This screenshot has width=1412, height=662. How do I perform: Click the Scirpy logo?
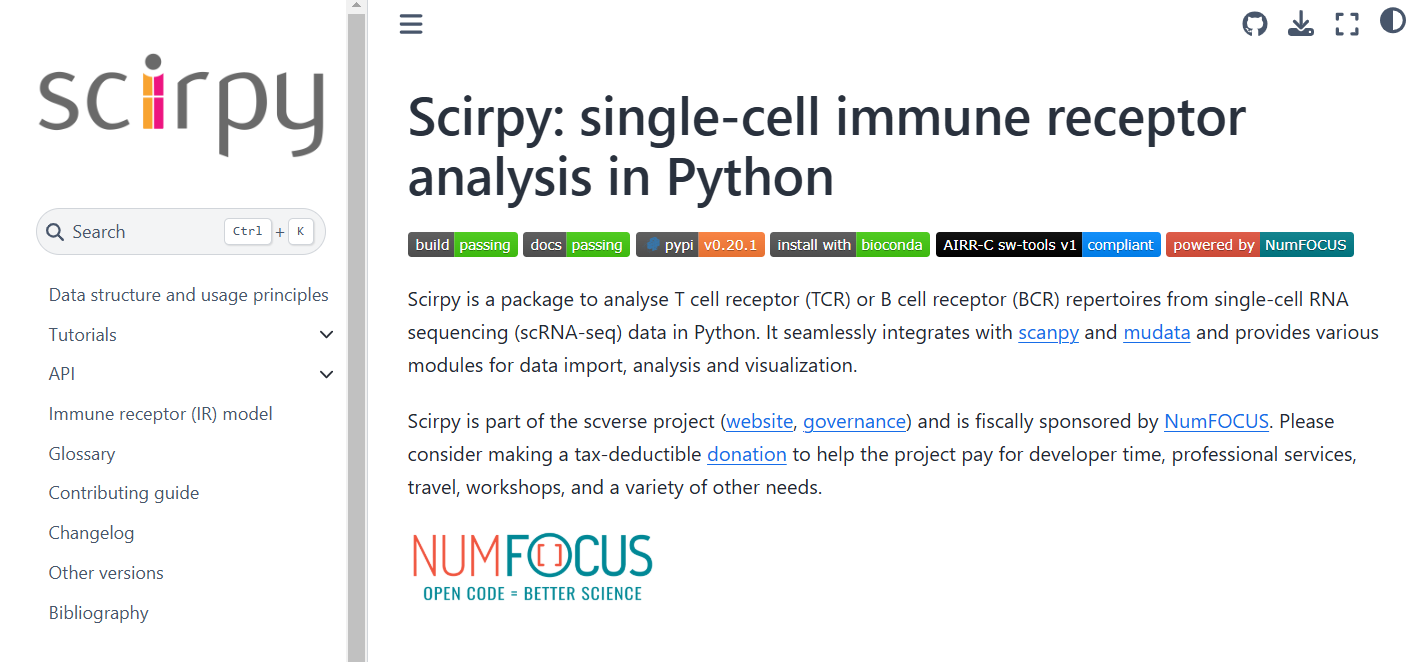point(180,103)
